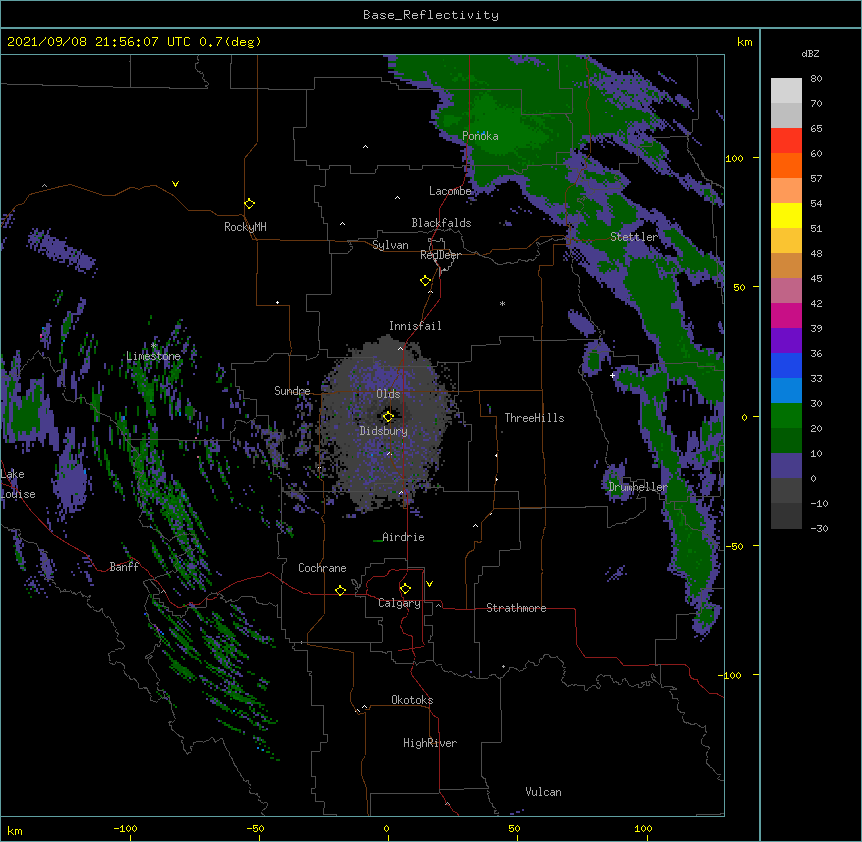Select the Airdrie label
Screen dimensions: 862x842
[403, 537]
